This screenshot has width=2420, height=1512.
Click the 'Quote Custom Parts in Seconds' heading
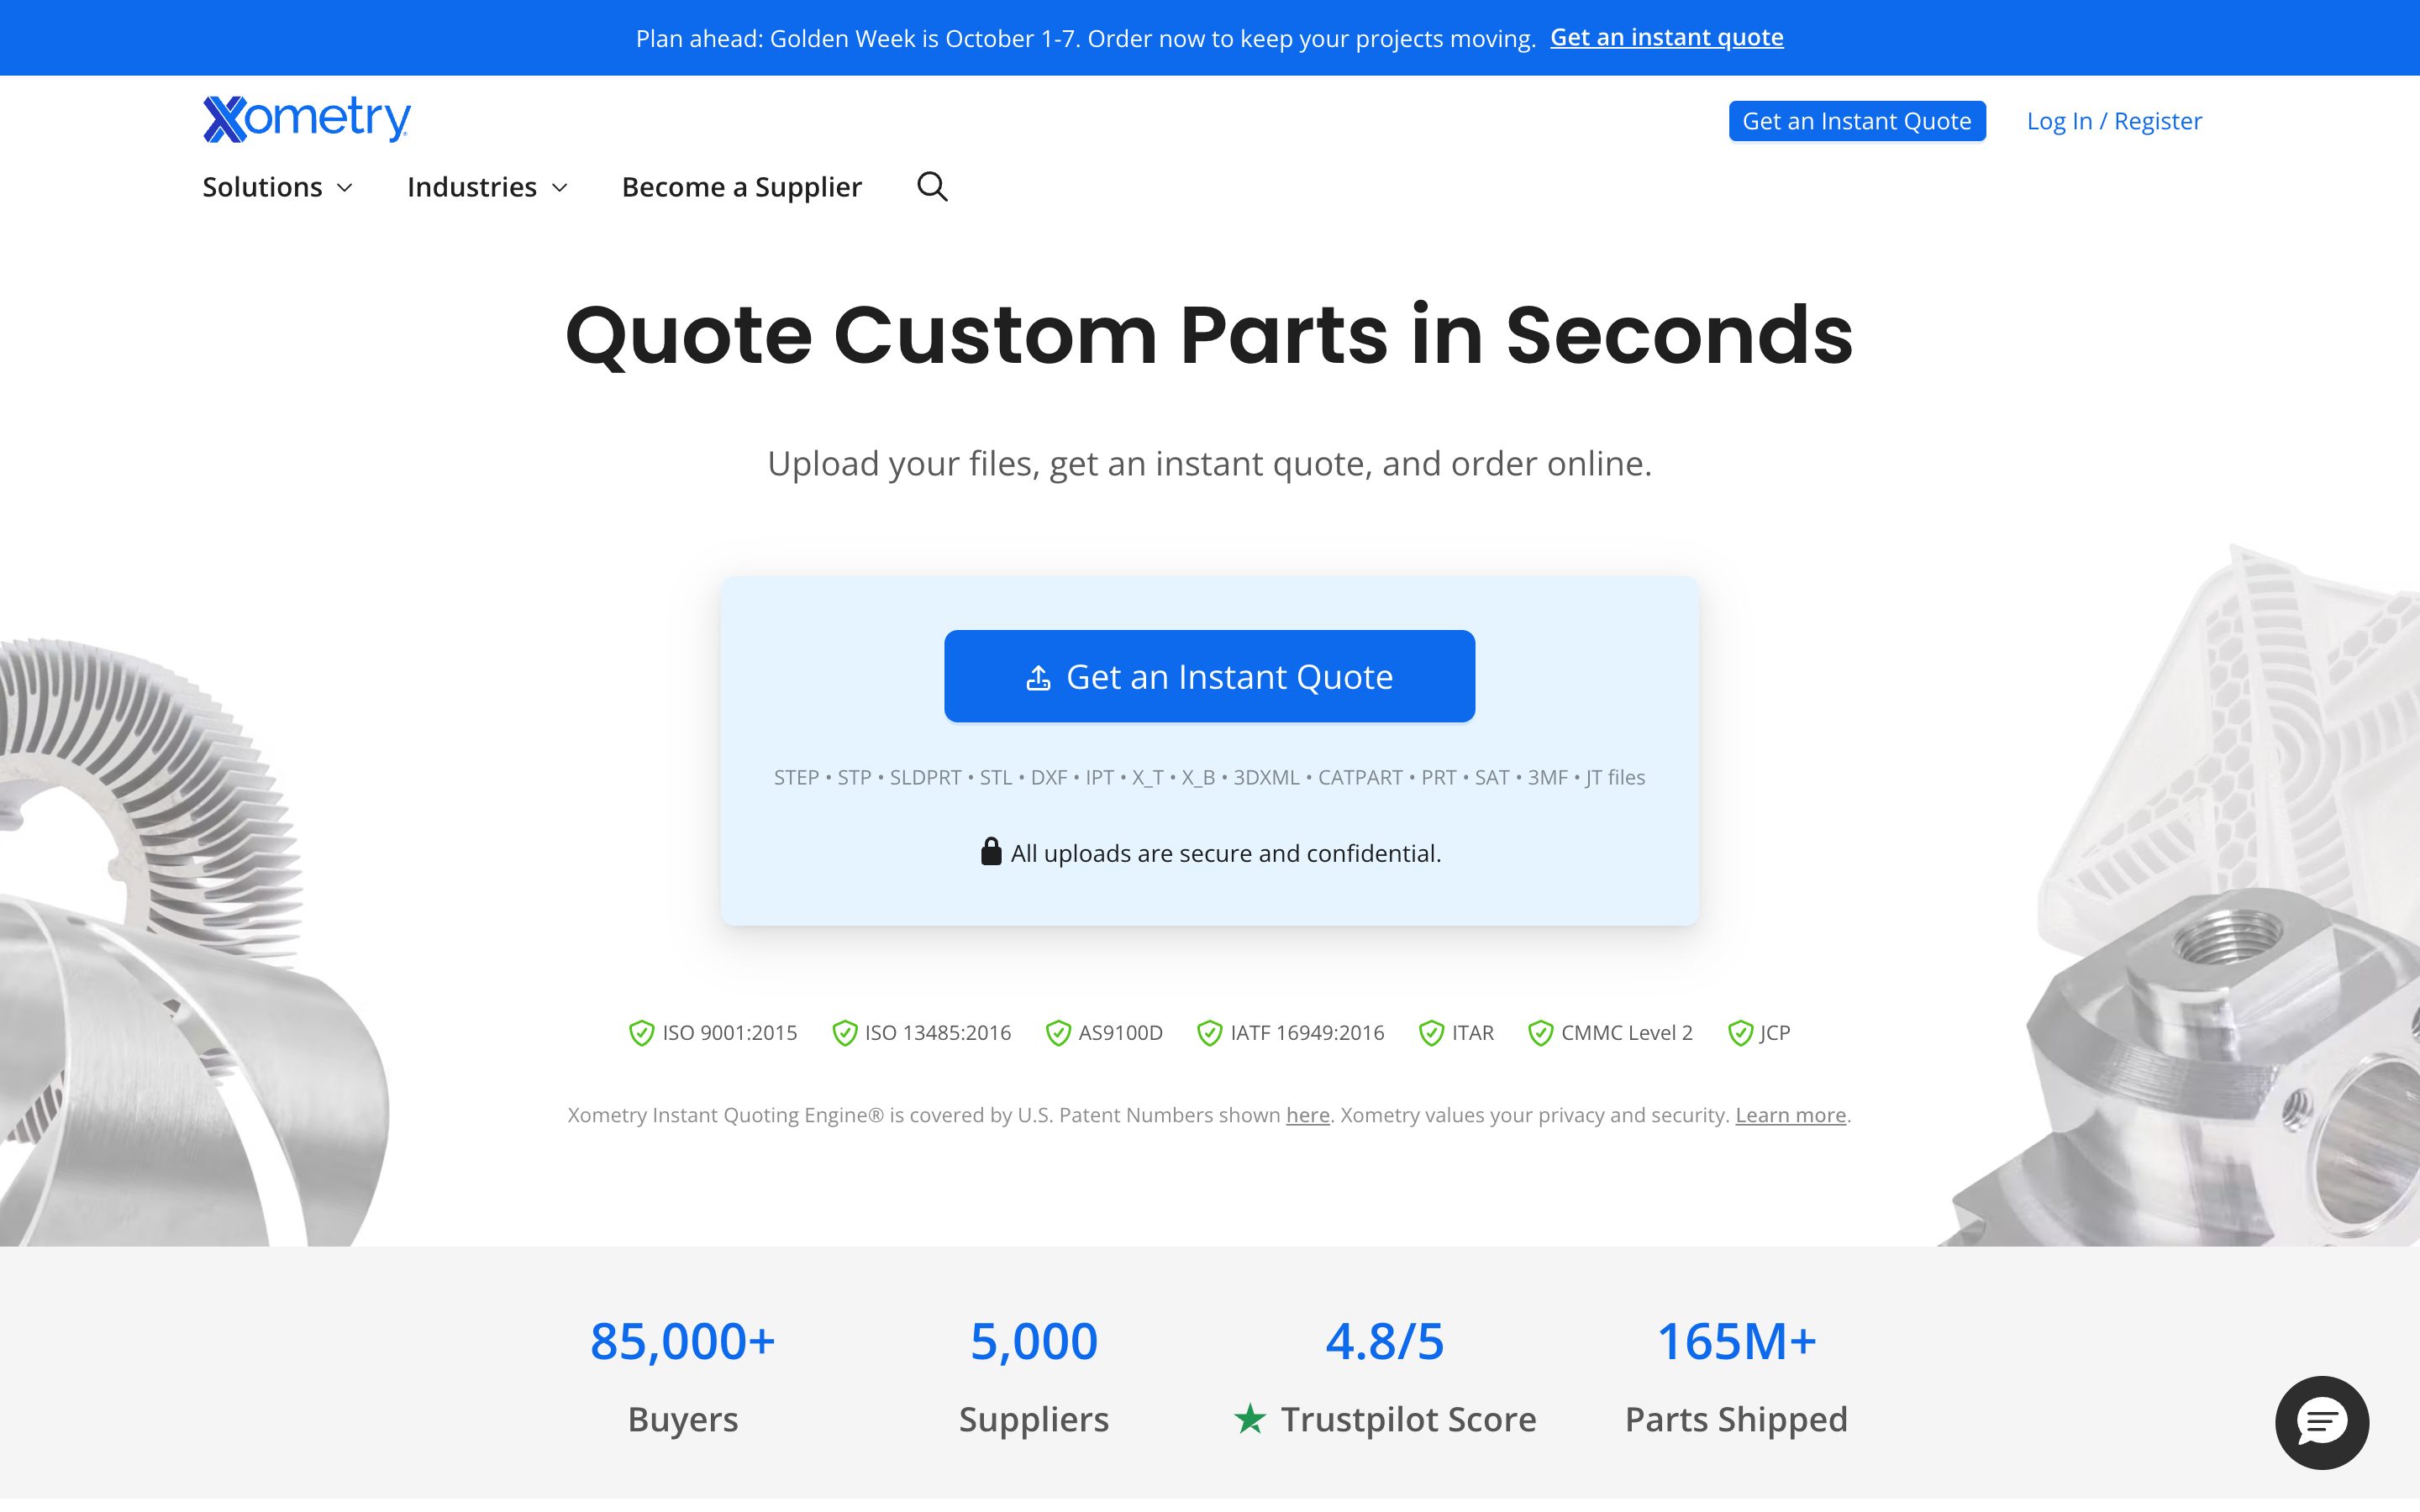tap(1209, 334)
